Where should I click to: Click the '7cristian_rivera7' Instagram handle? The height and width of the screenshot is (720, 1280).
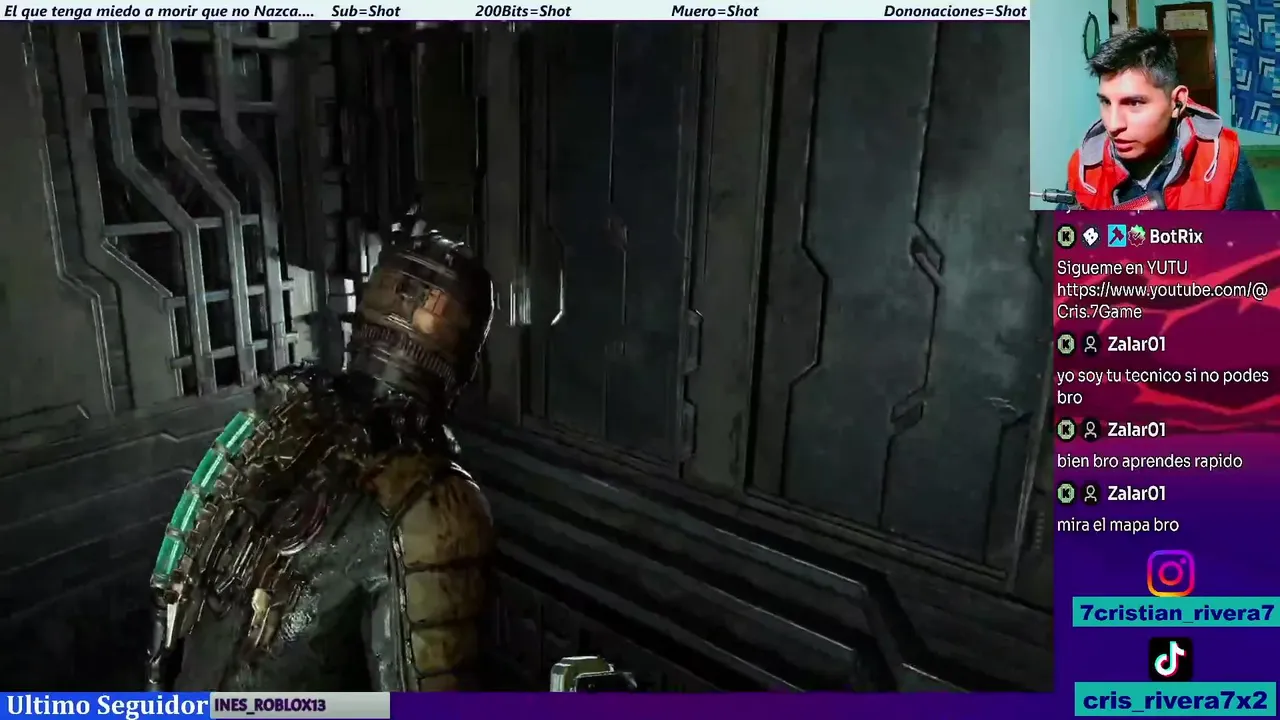point(1177,613)
